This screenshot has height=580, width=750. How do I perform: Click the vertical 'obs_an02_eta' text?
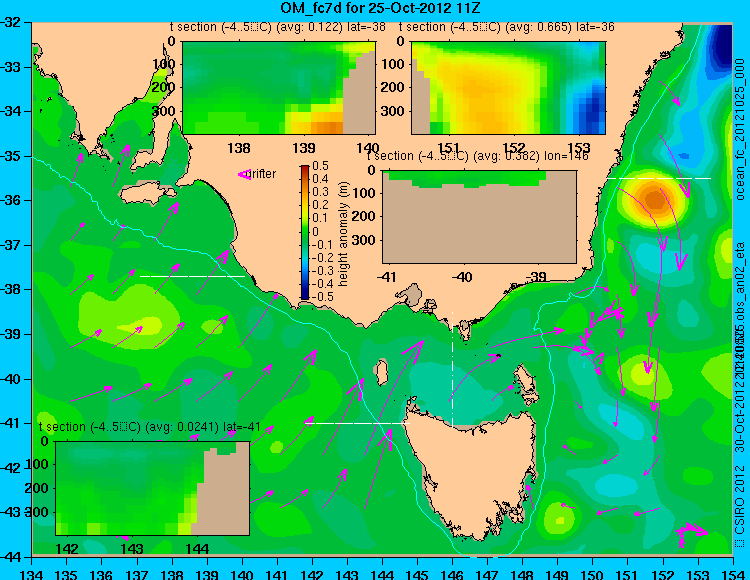coord(740,282)
